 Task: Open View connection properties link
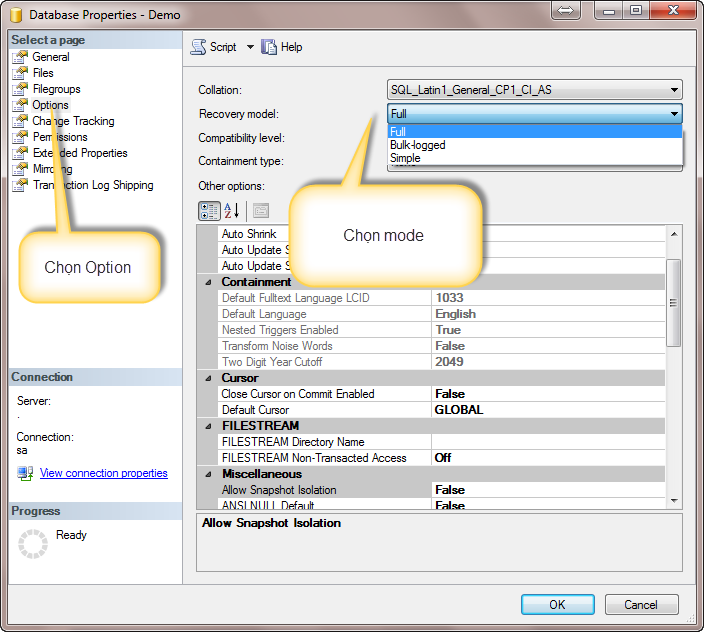104,473
